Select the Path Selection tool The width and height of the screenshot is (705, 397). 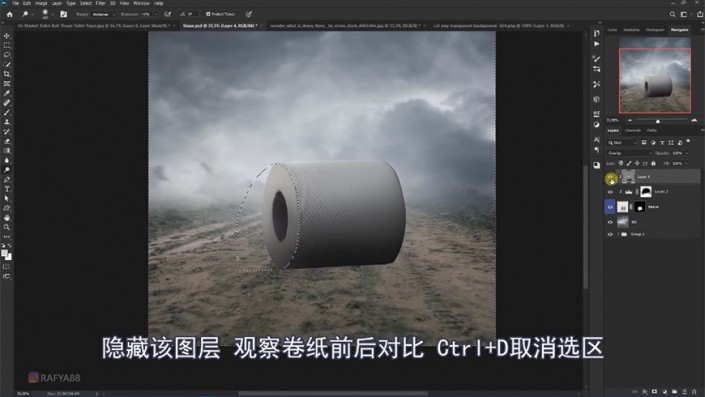(7, 198)
